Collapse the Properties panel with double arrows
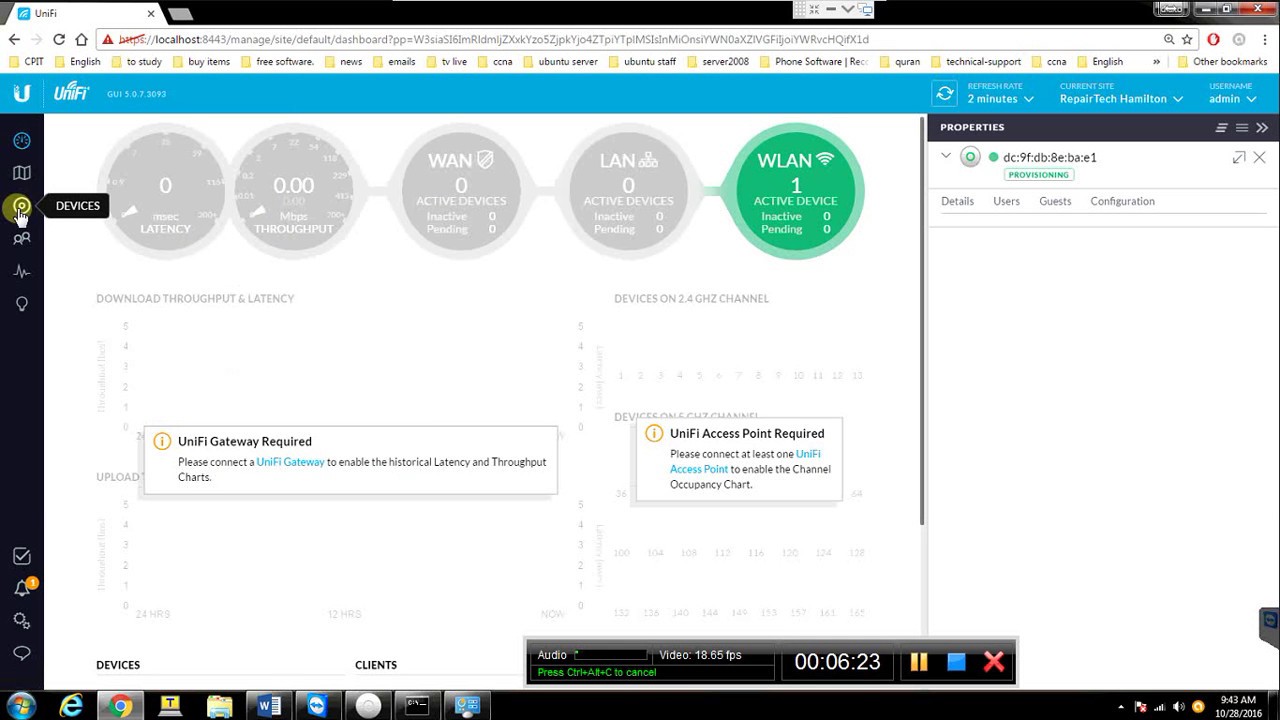Viewport: 1280px width, 720px height. pos(1262,128)
